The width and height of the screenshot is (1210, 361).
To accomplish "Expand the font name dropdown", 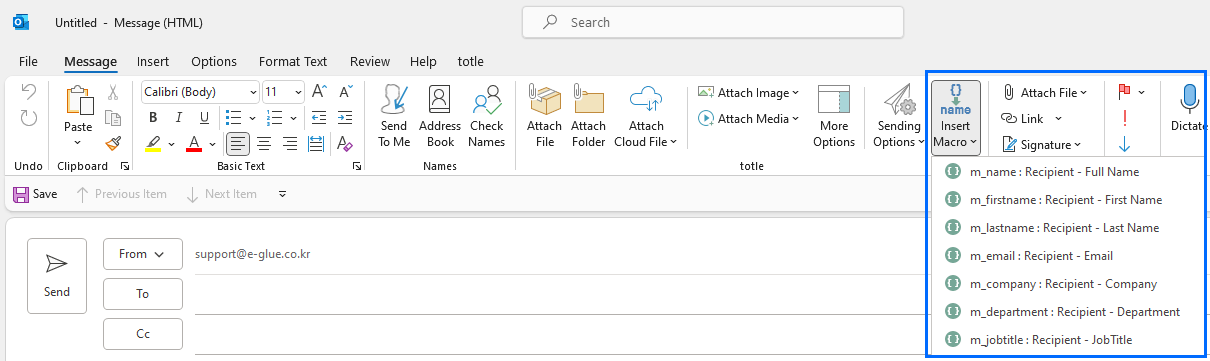I will (x=253, y=92).
